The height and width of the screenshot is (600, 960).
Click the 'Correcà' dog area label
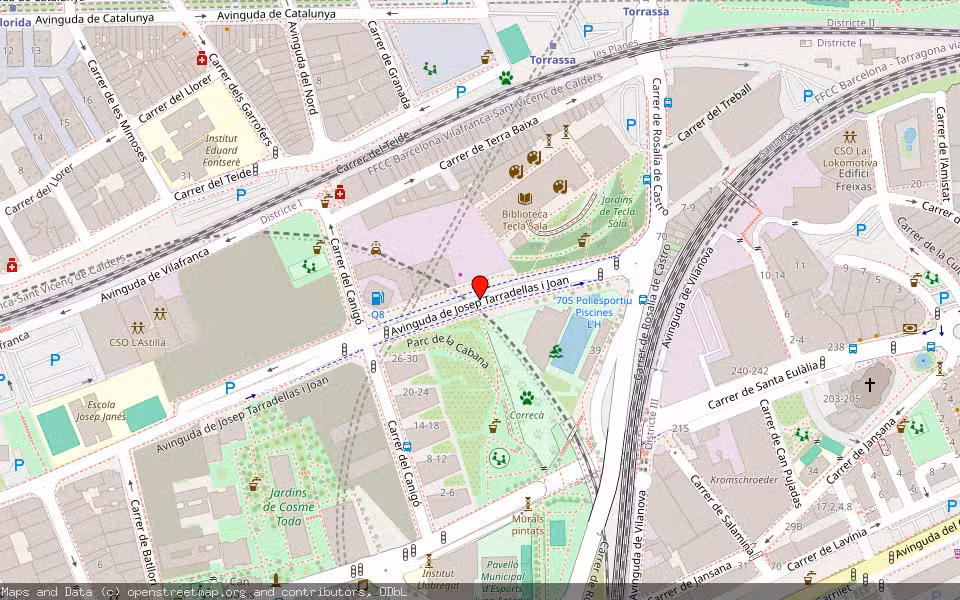click(527, 415)
